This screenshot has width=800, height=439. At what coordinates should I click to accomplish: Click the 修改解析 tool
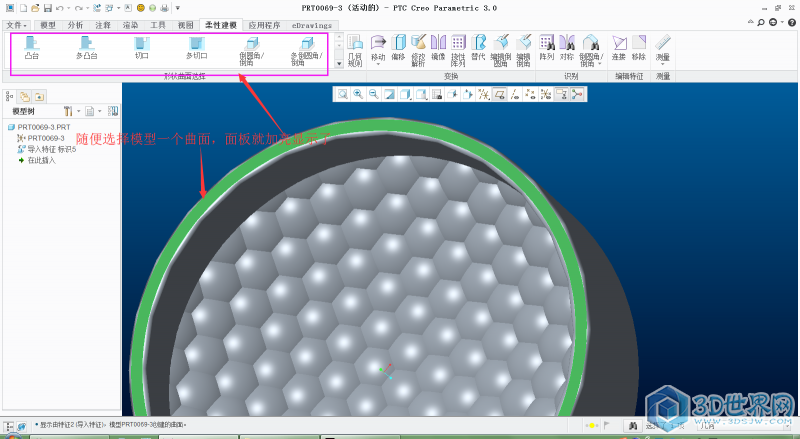tap(418, 51)
